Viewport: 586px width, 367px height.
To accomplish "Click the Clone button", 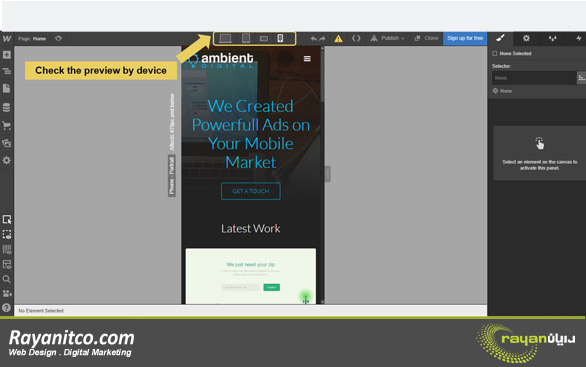I will pos(426,38).
